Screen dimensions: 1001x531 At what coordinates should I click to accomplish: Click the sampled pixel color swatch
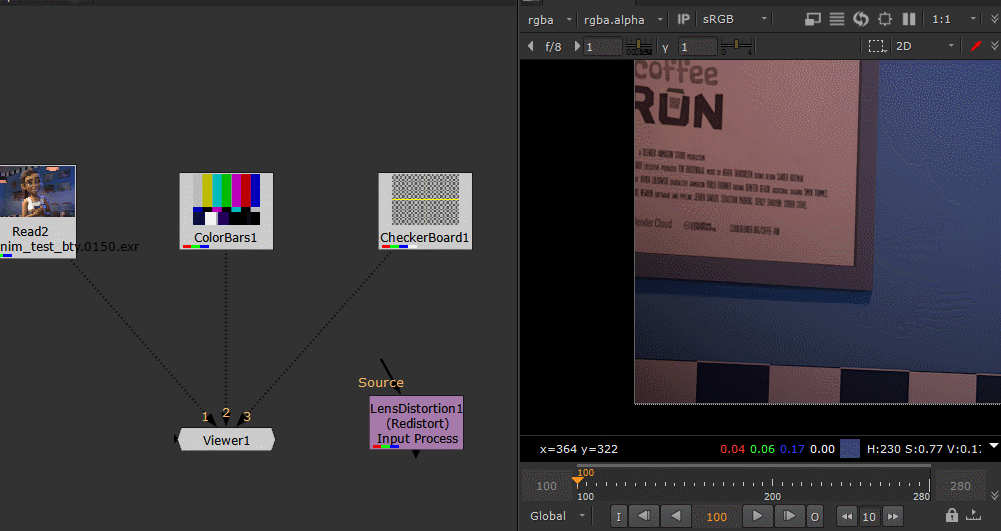(850, 449)
